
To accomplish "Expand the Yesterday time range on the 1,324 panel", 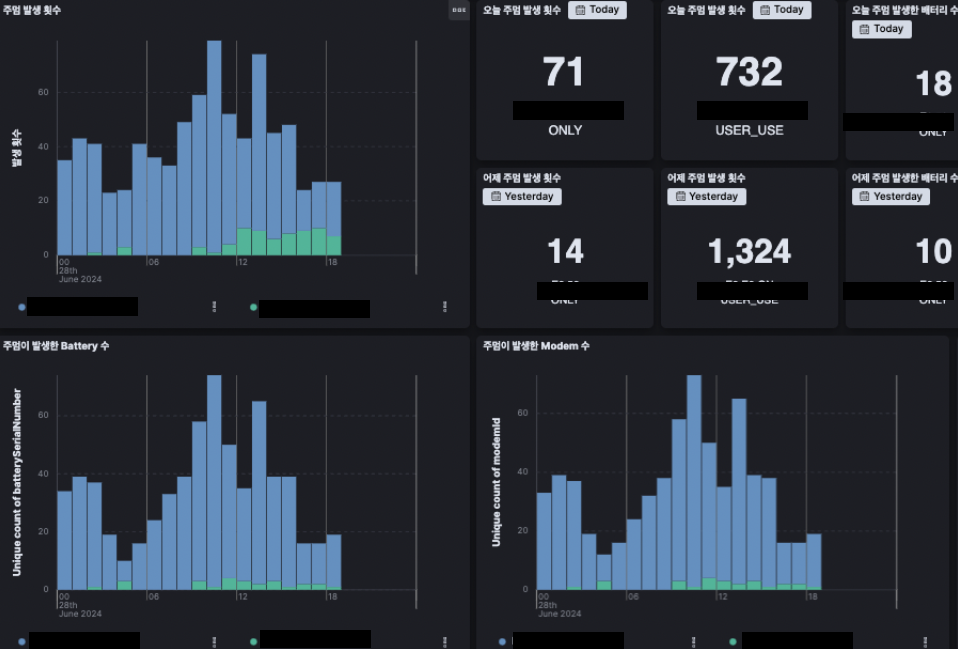I will (706, 197).
